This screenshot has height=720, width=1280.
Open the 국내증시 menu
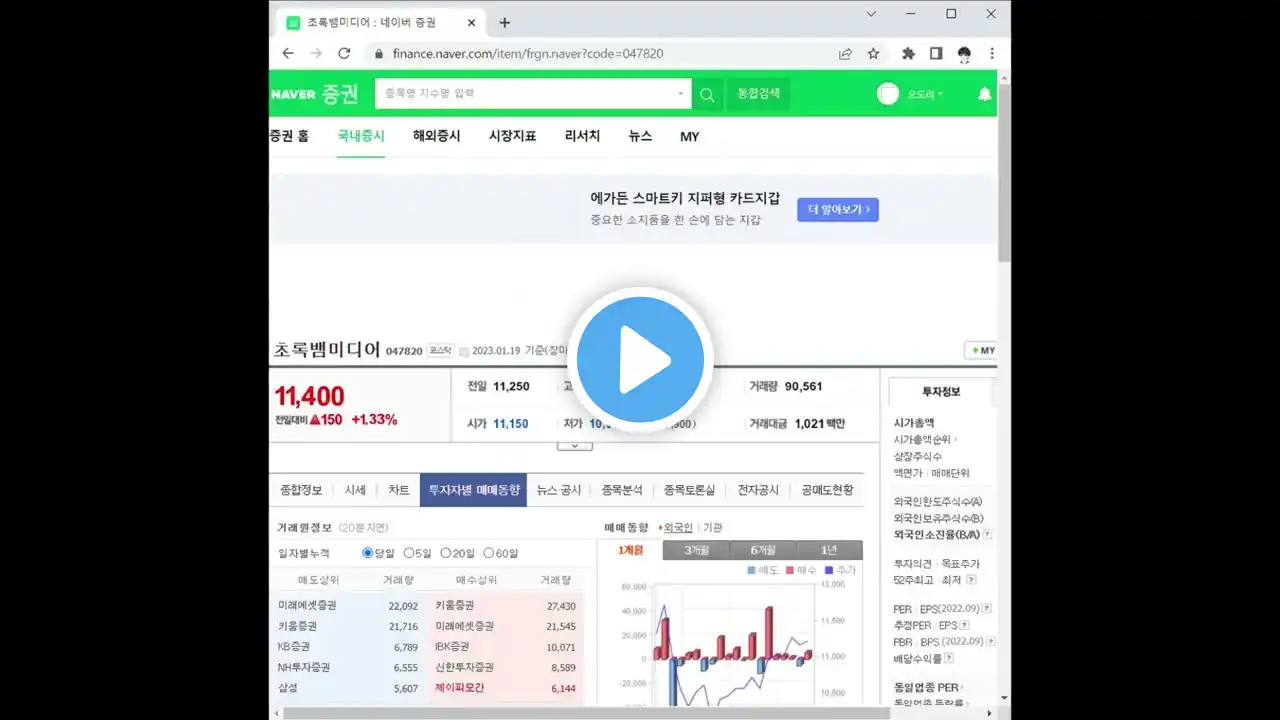pyautogui.click(x=361, y=136)
